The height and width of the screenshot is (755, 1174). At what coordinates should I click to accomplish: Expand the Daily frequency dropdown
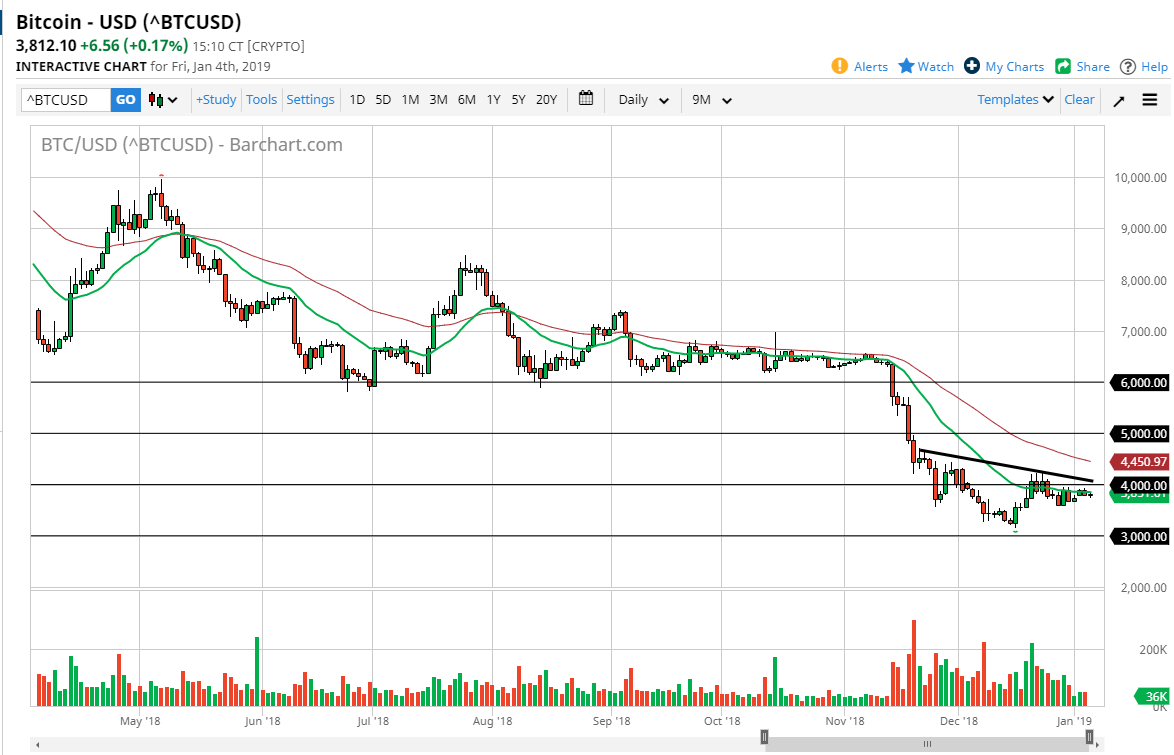tap(641, 99)
